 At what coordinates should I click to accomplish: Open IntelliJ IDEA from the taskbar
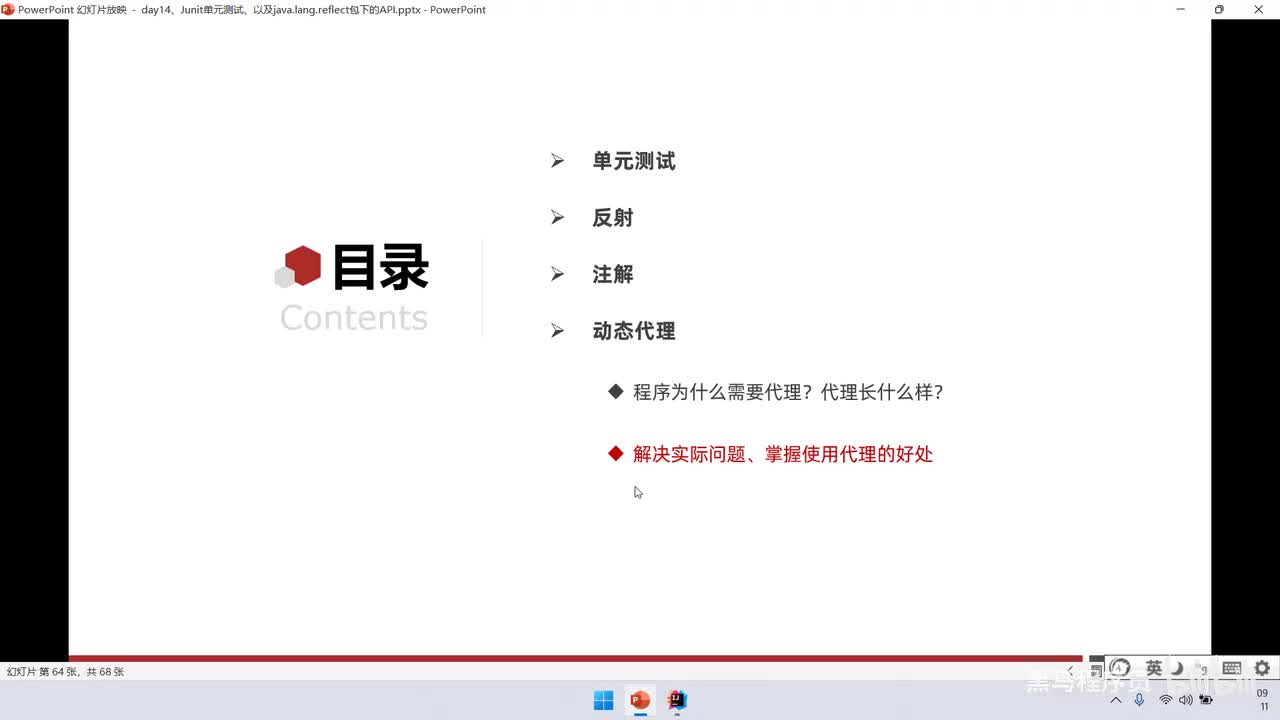click(677, 700)
